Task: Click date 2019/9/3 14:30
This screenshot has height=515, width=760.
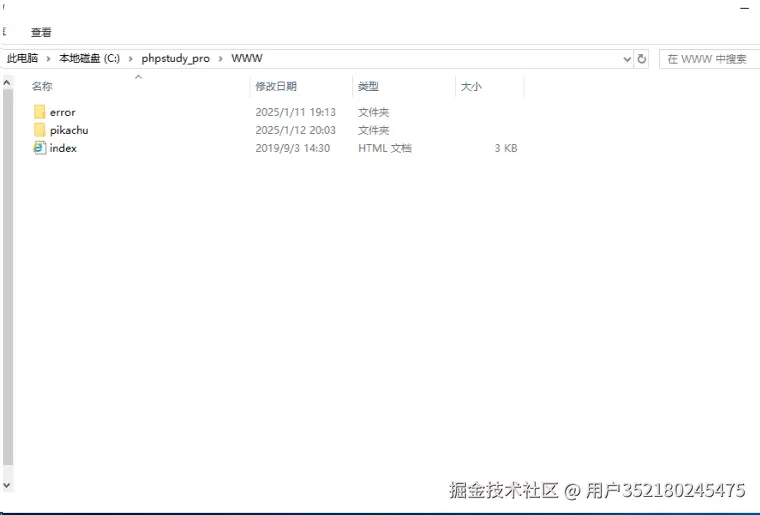Action: click(292, 148)
